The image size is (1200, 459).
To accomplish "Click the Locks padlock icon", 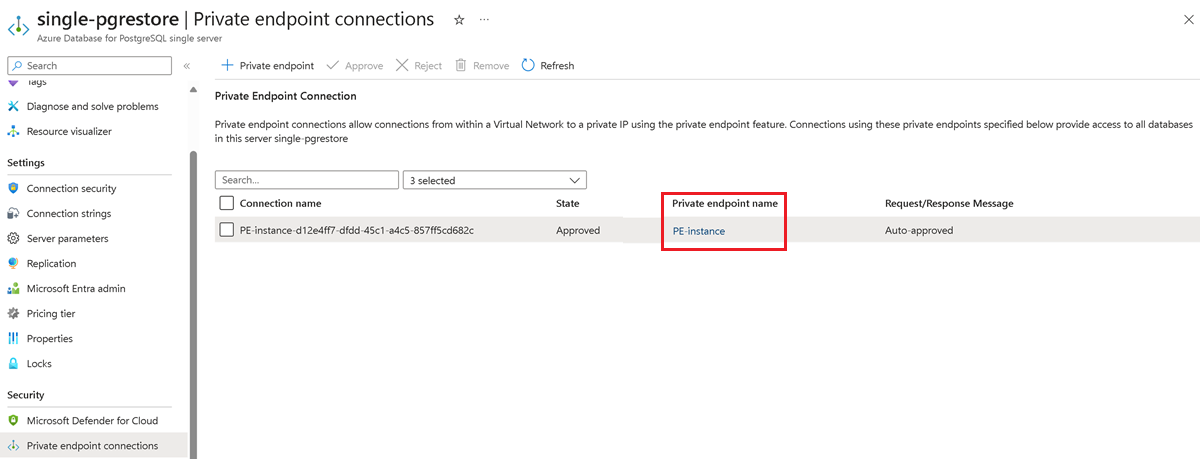I will click(x=14, y=363).
